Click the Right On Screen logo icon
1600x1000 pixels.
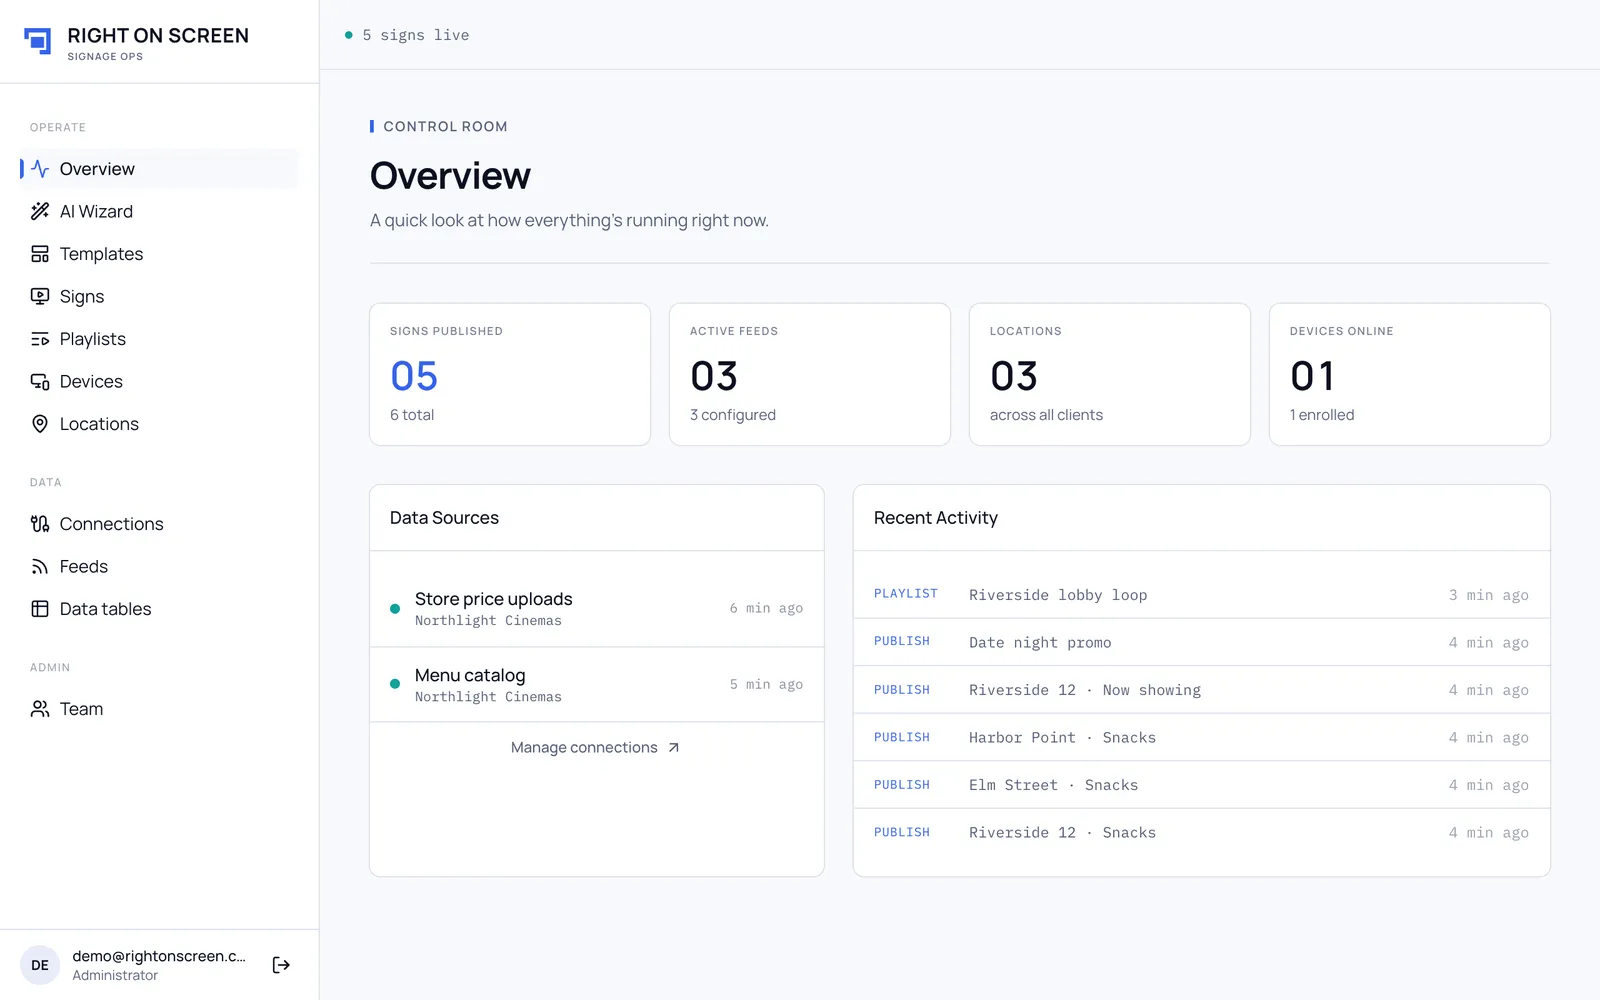38,41
